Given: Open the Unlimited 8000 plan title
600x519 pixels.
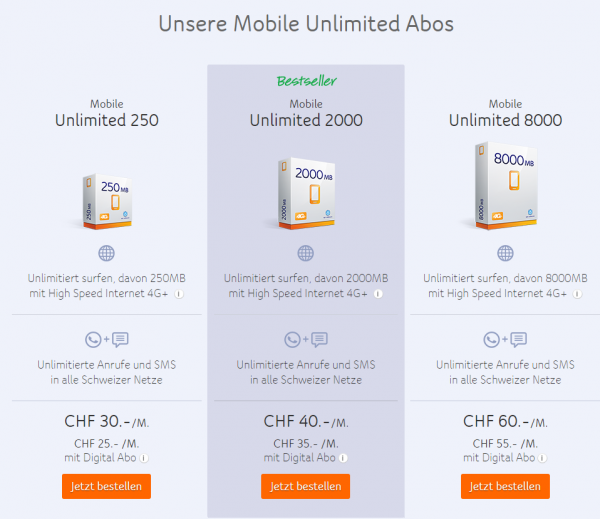Looking at the screenshot, I should coord(505,120).
